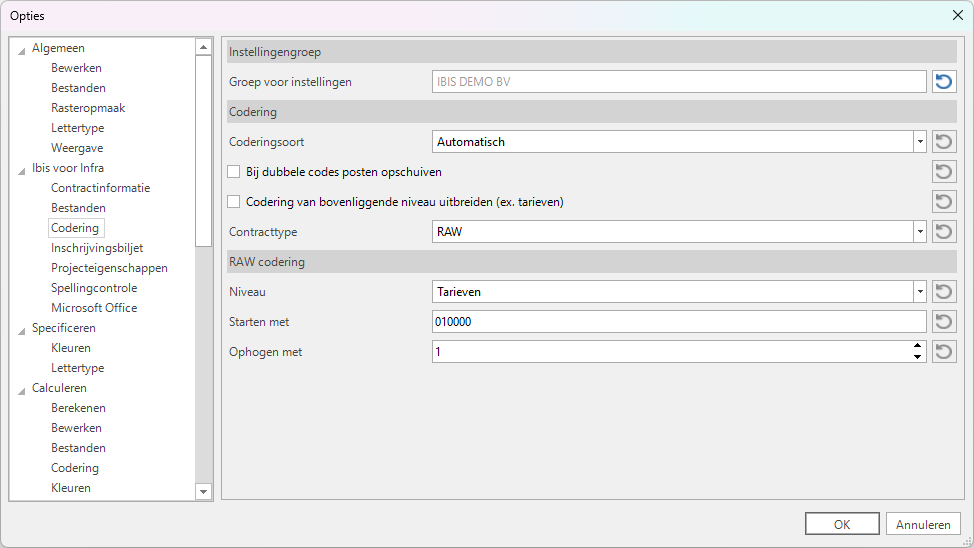Reset the Contracttype setting
Screen dimensions: 974x548
944,232
